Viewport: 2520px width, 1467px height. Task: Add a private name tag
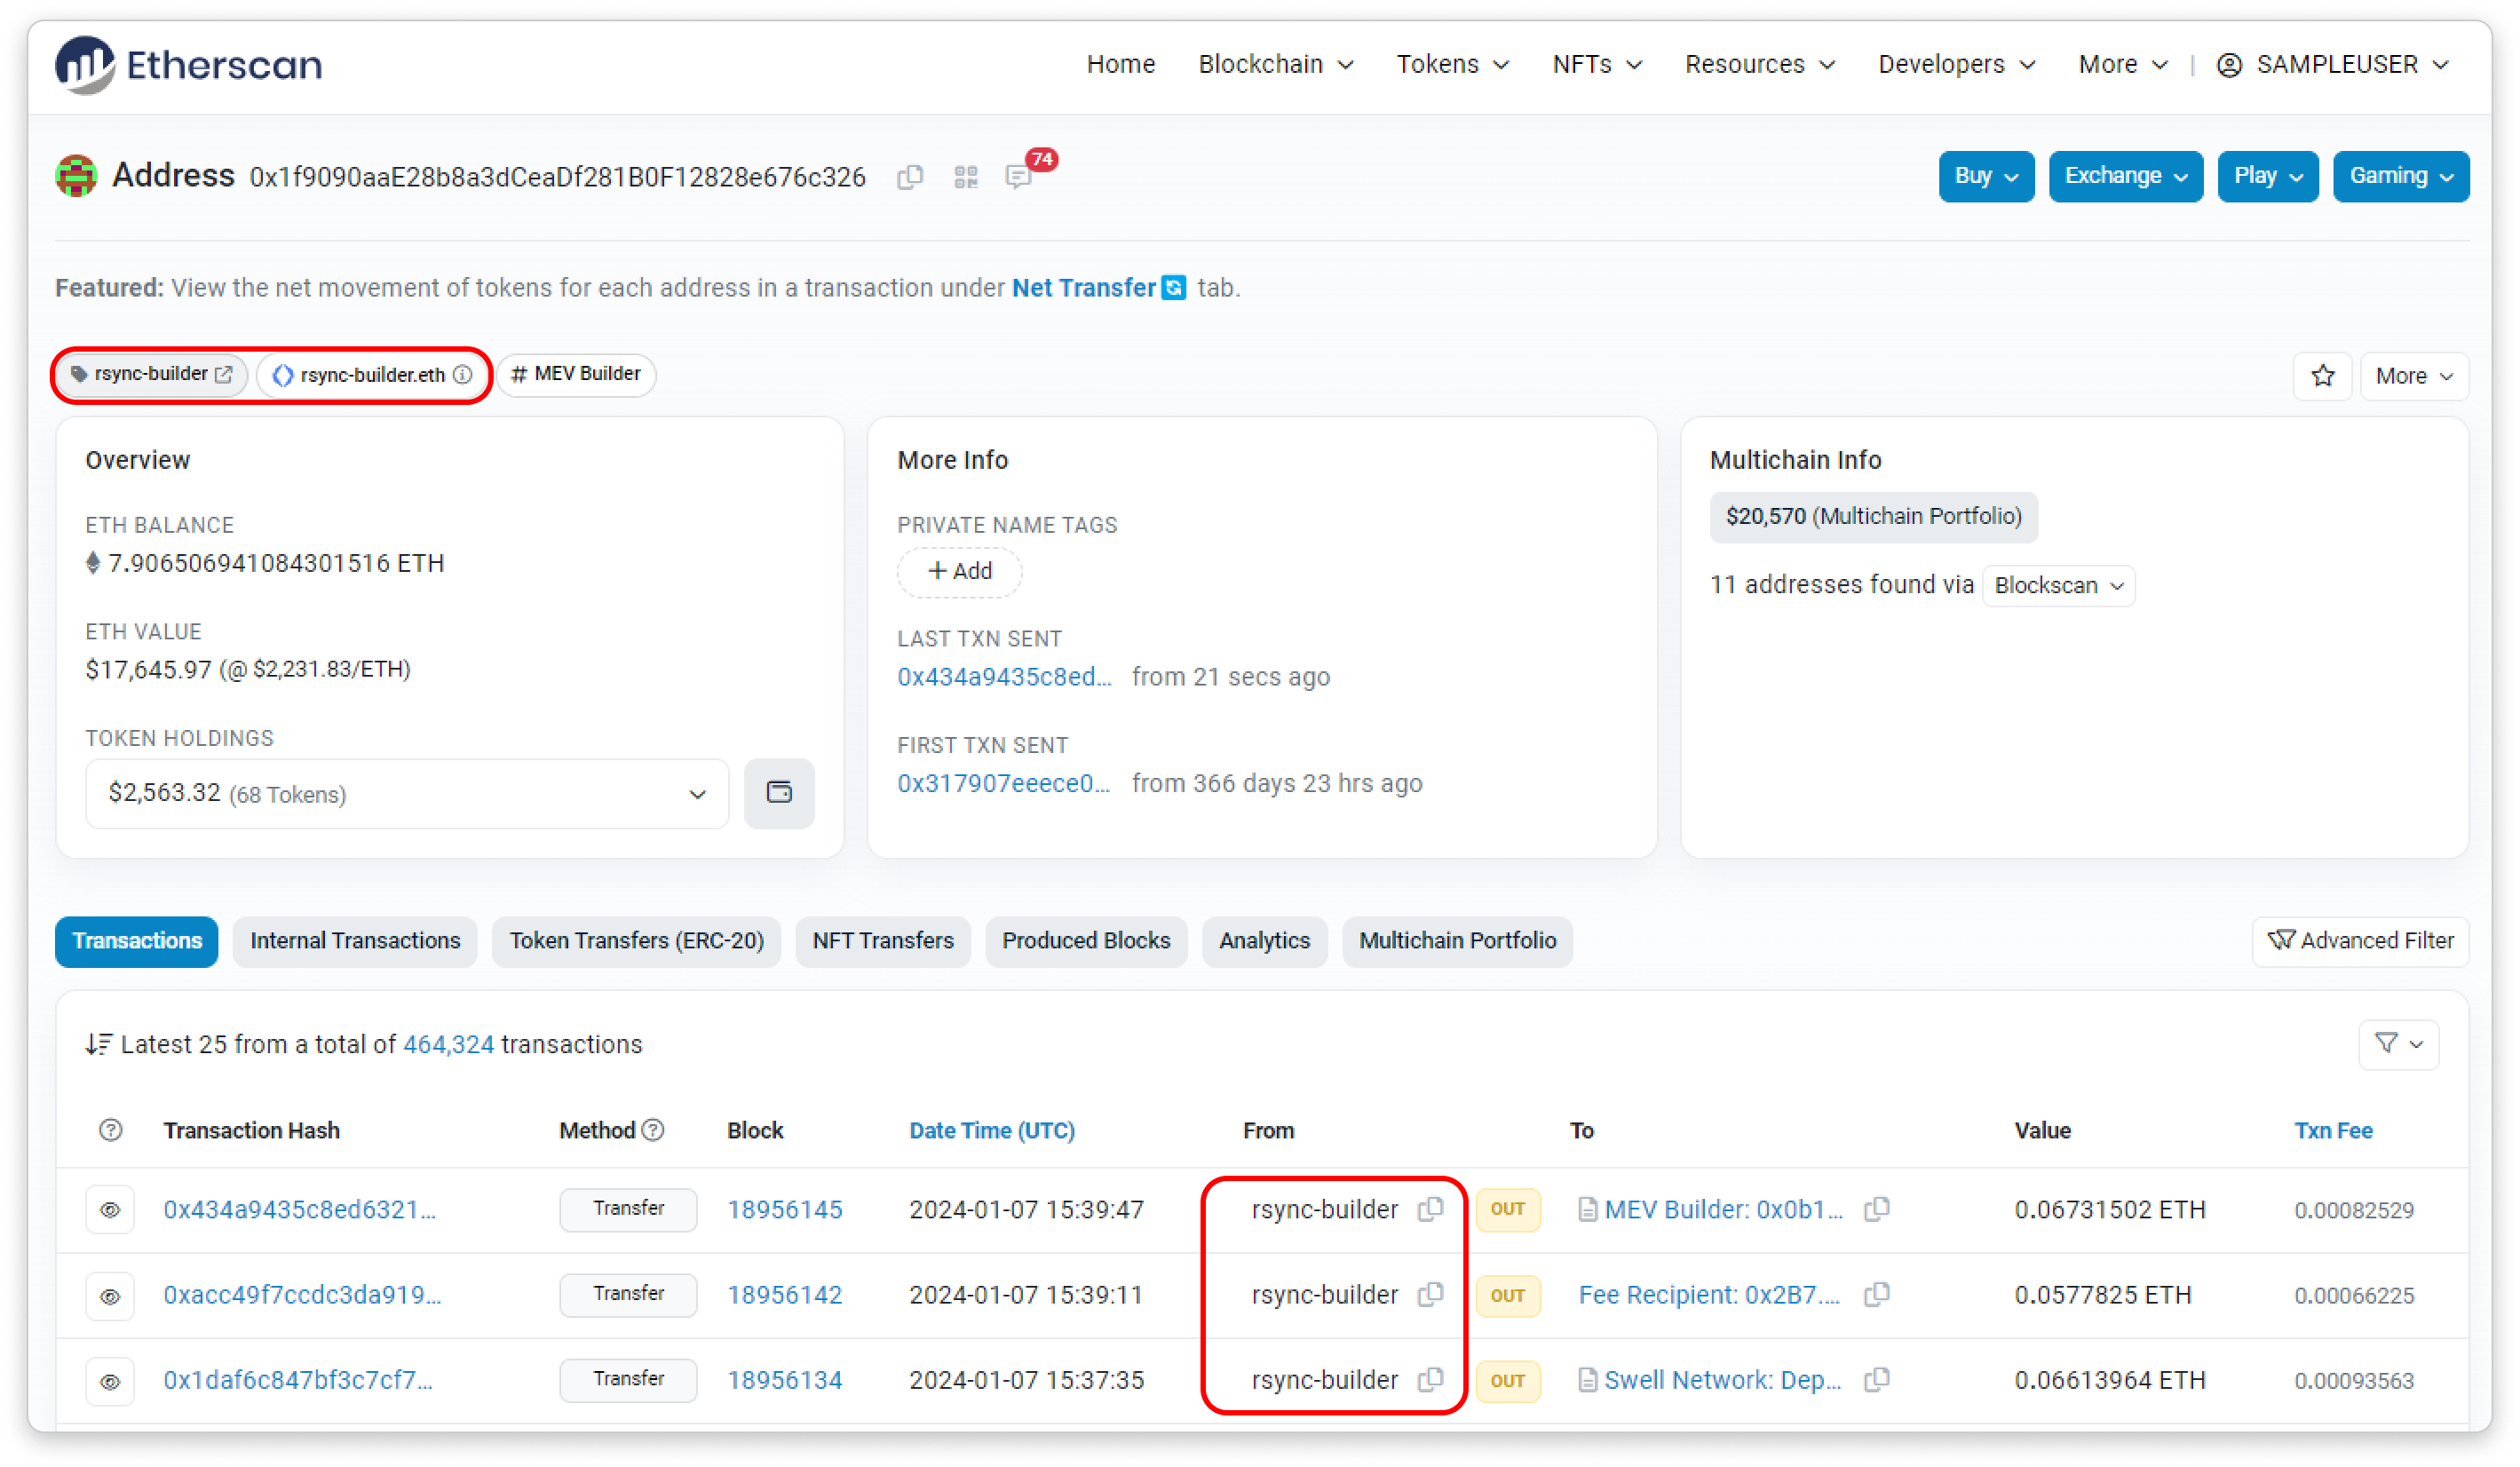[x=959, y=571]
